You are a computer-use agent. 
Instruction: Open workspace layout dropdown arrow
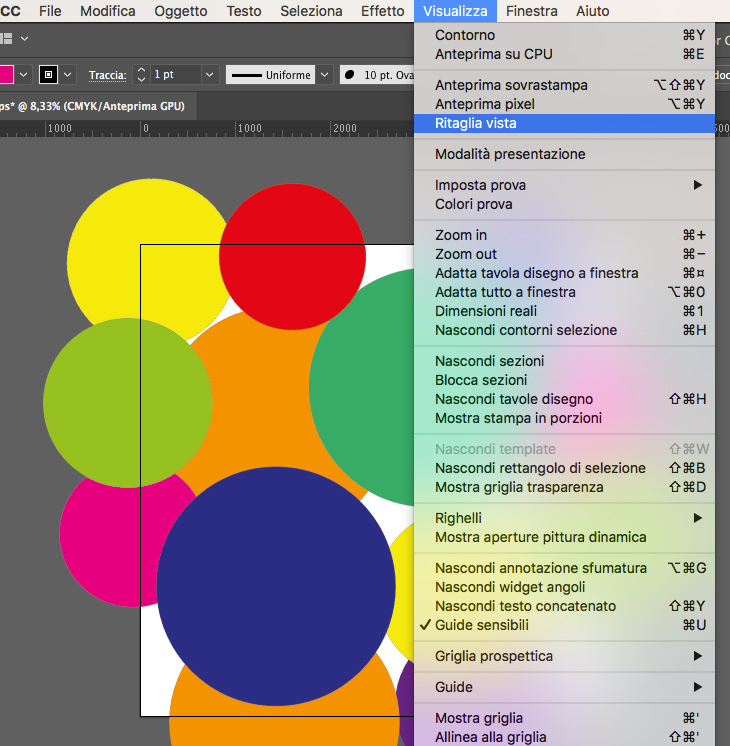[24, 39]
